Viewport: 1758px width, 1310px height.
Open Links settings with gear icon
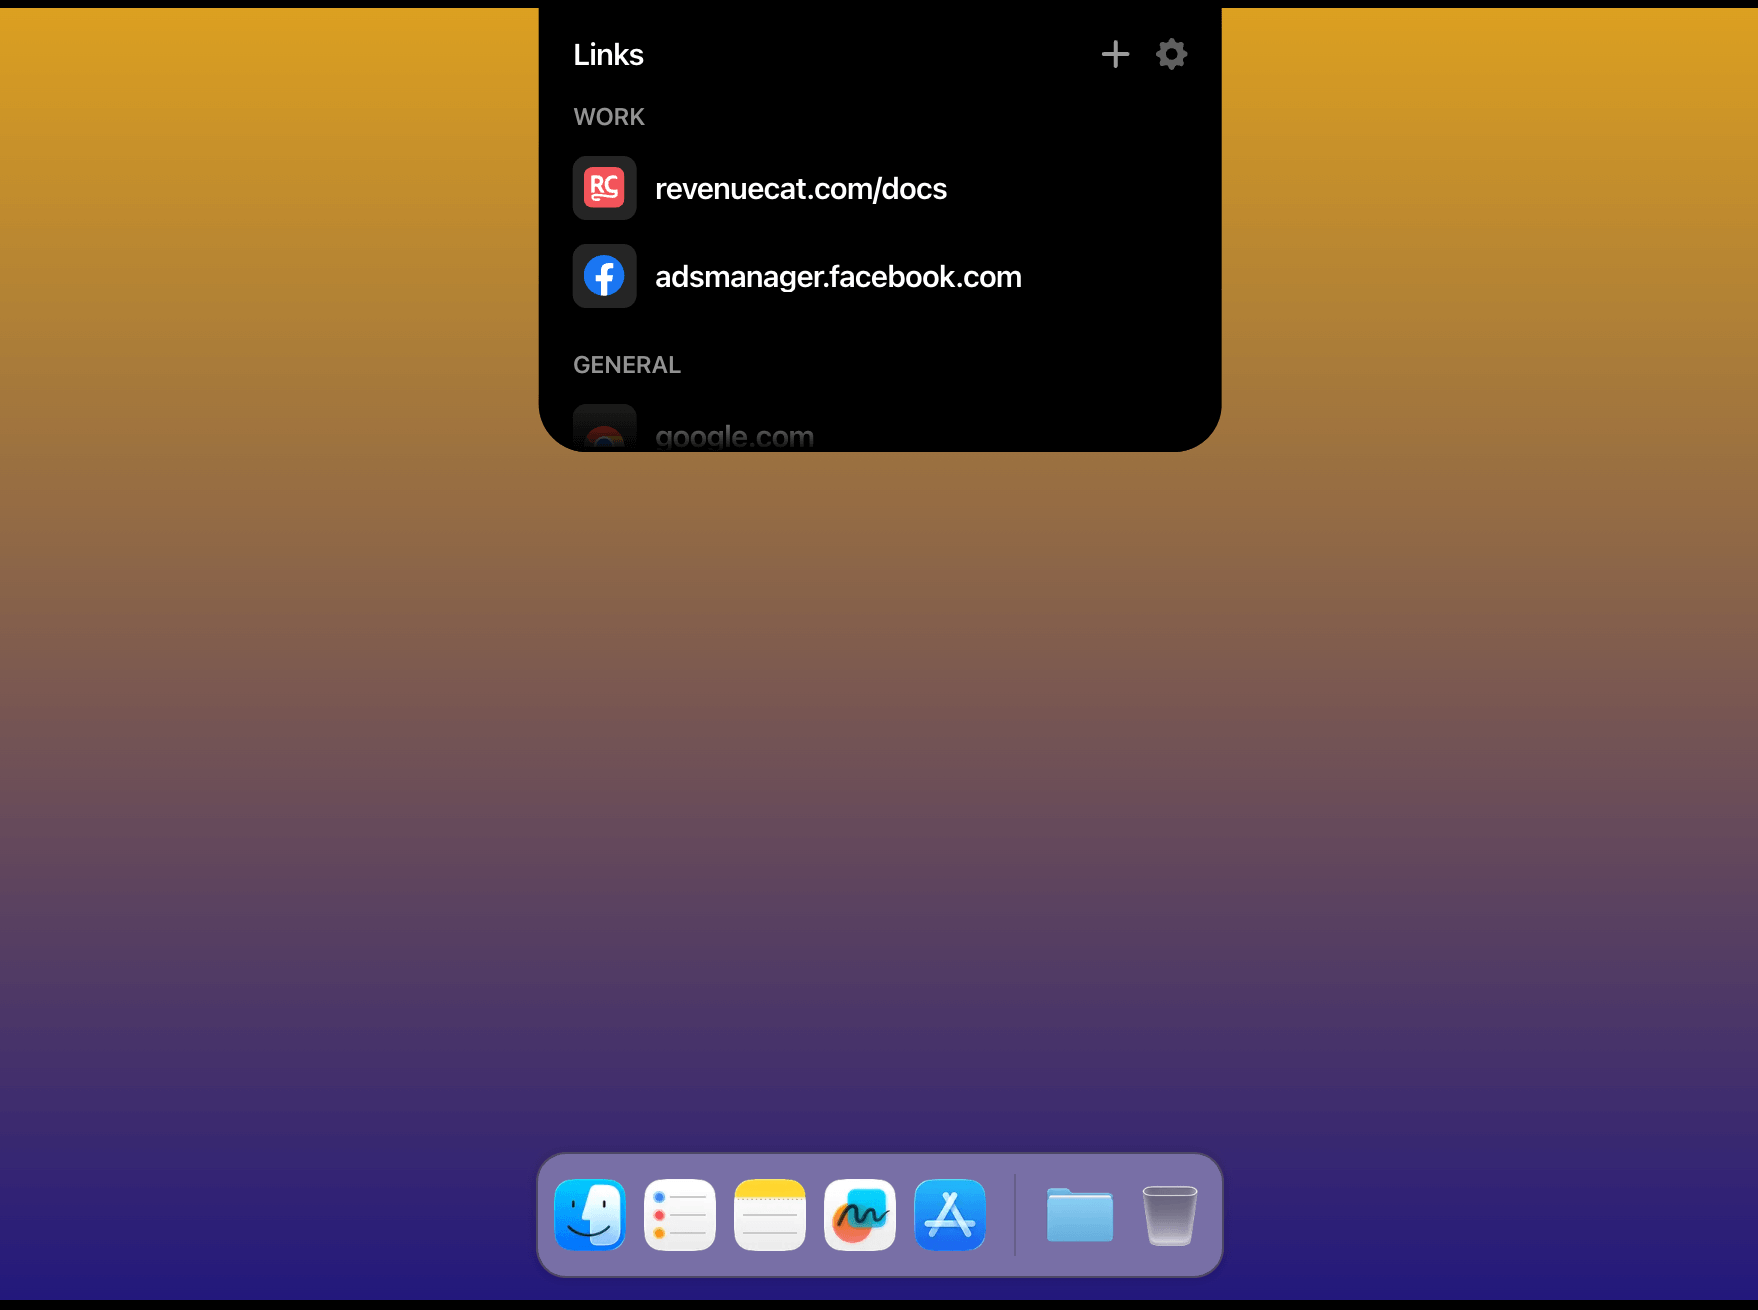1171,54
